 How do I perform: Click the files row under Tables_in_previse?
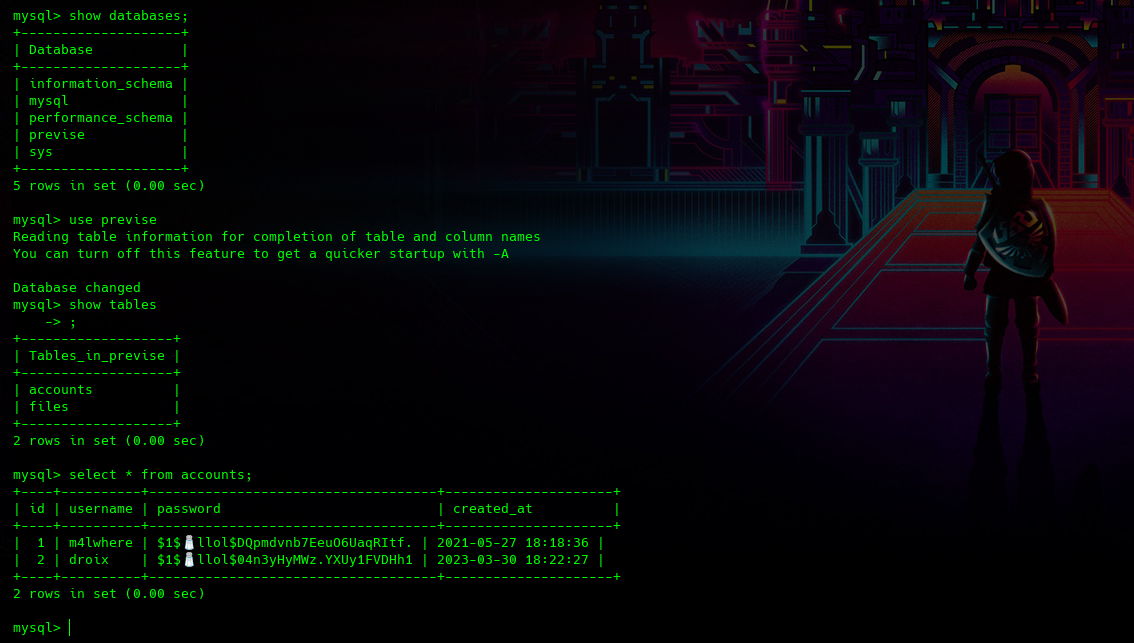click(49, 407)
